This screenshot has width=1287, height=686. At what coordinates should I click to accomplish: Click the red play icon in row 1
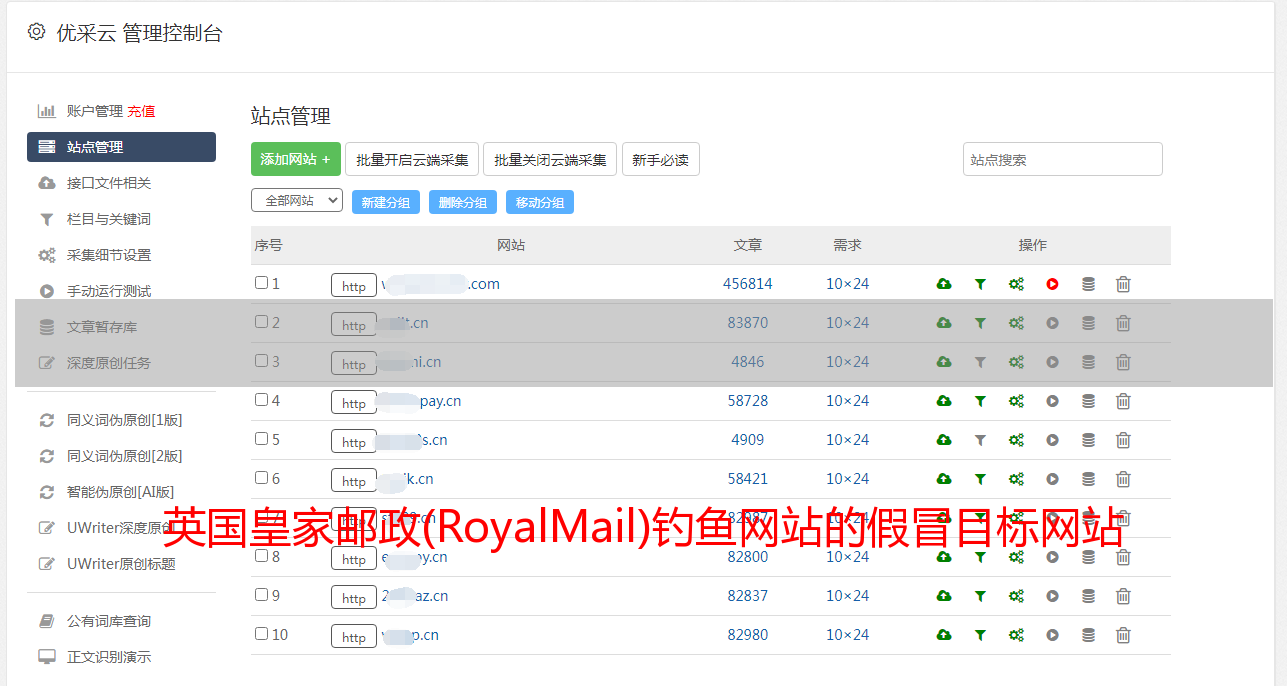[x=1052, y=284]
